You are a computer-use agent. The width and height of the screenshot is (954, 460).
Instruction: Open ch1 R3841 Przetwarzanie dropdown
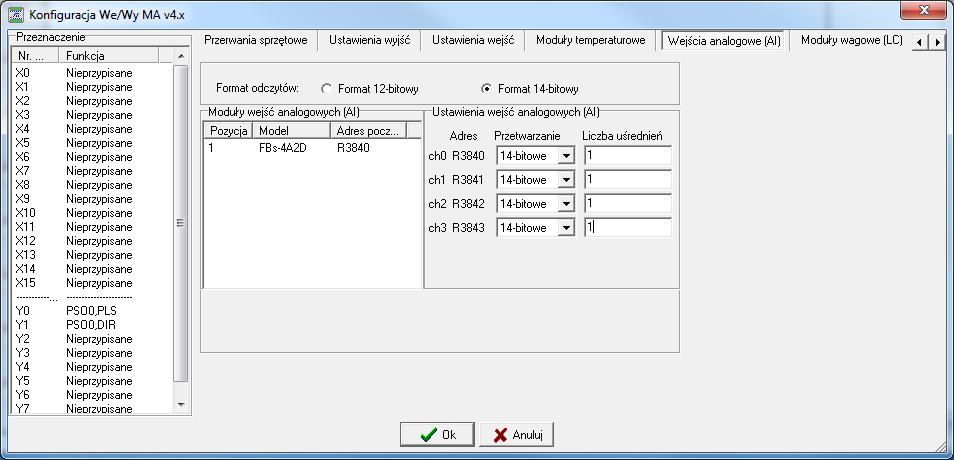coord(566,180)
